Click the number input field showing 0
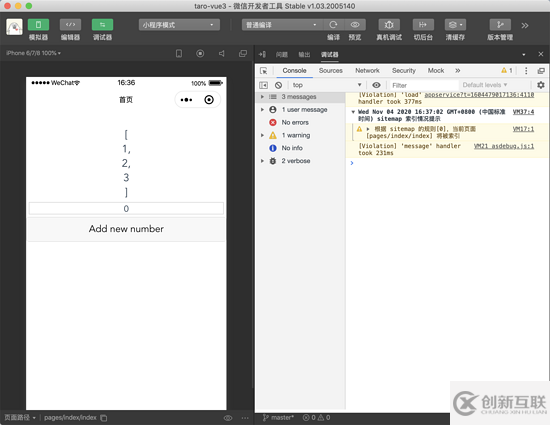This screenshot has width=550, height=425. click(126, 208)
